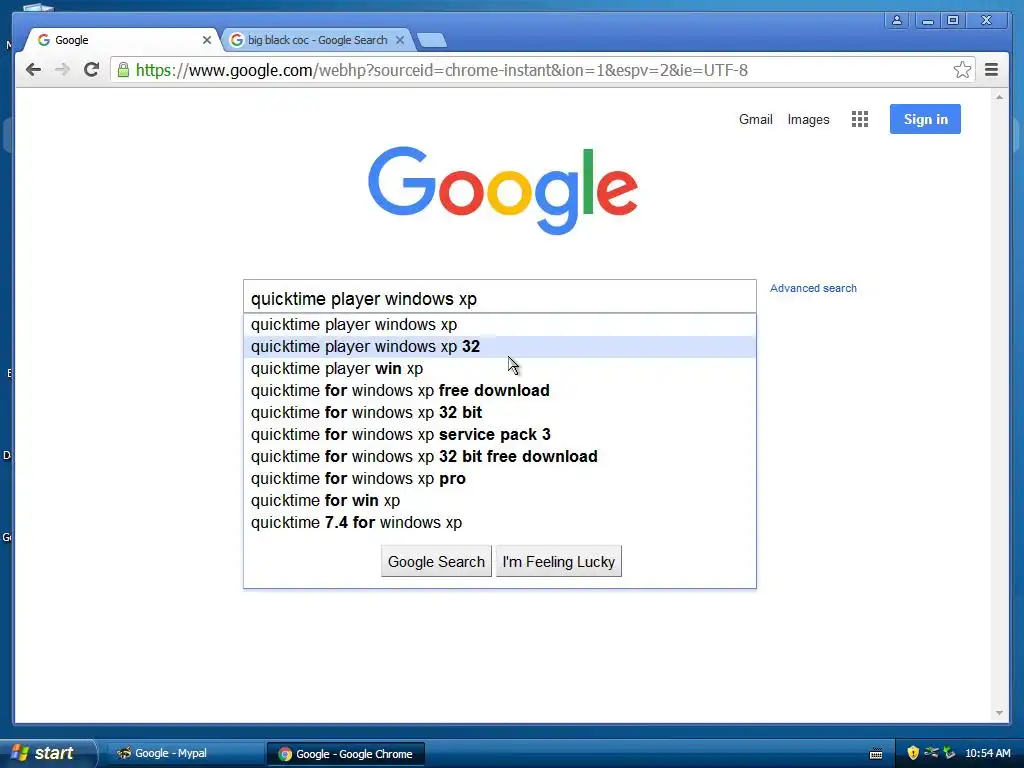Click inside the Google search box
This screenshot has width=1024, height=768.
(500, 298)
